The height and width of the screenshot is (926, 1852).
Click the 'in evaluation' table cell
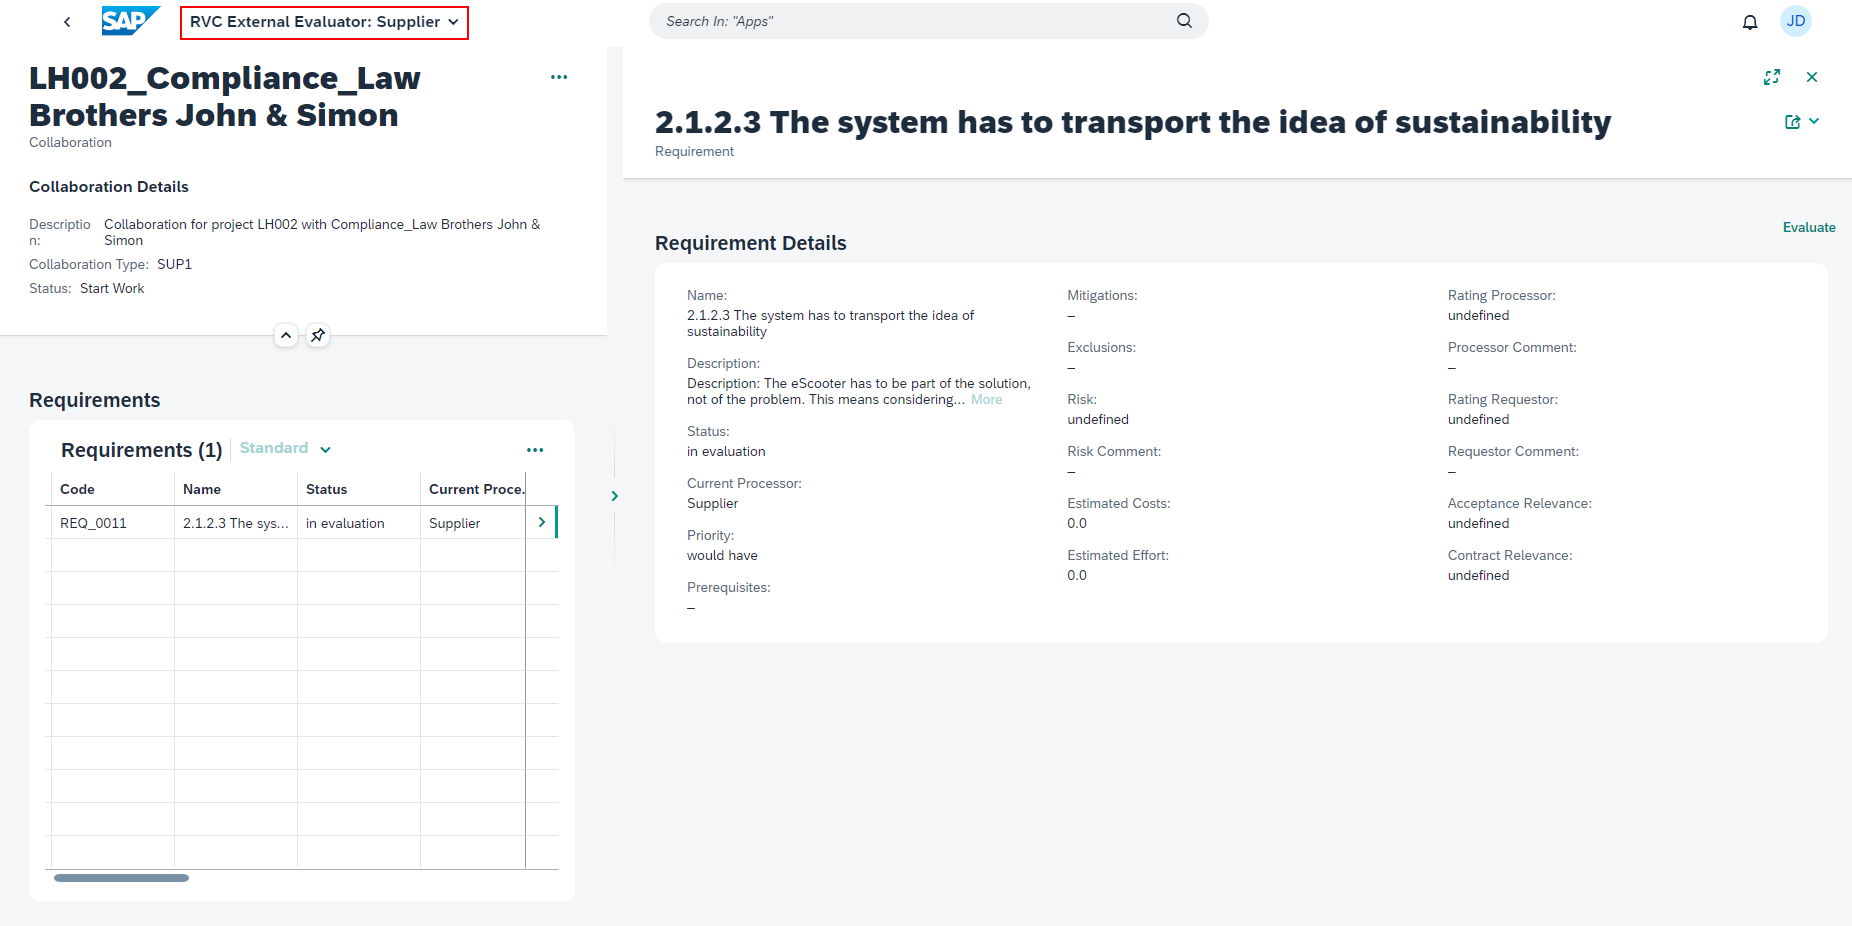[359, 523]
